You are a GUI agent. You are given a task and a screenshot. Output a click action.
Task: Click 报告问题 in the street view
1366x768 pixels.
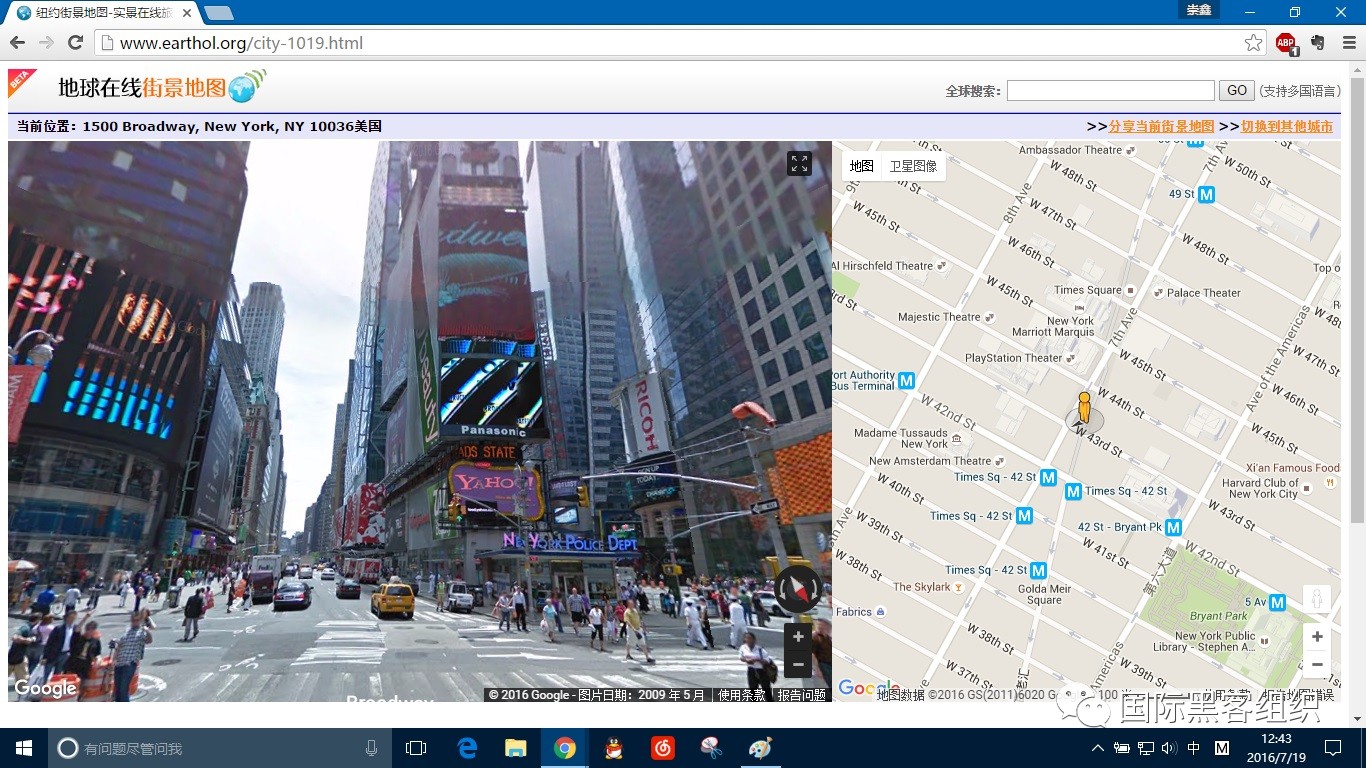[x=802, y=695]
